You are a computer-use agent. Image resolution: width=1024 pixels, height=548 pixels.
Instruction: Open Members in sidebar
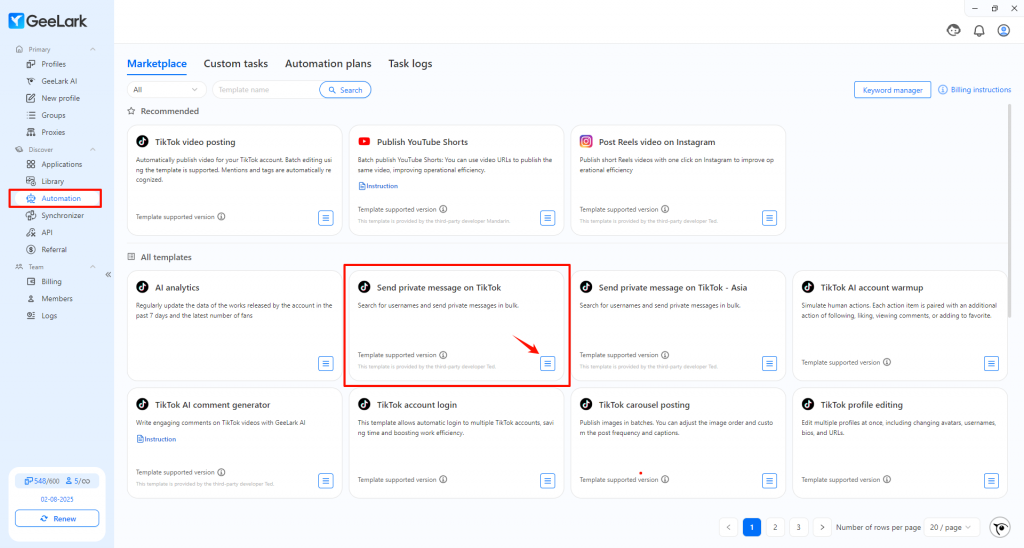point(56,299)
